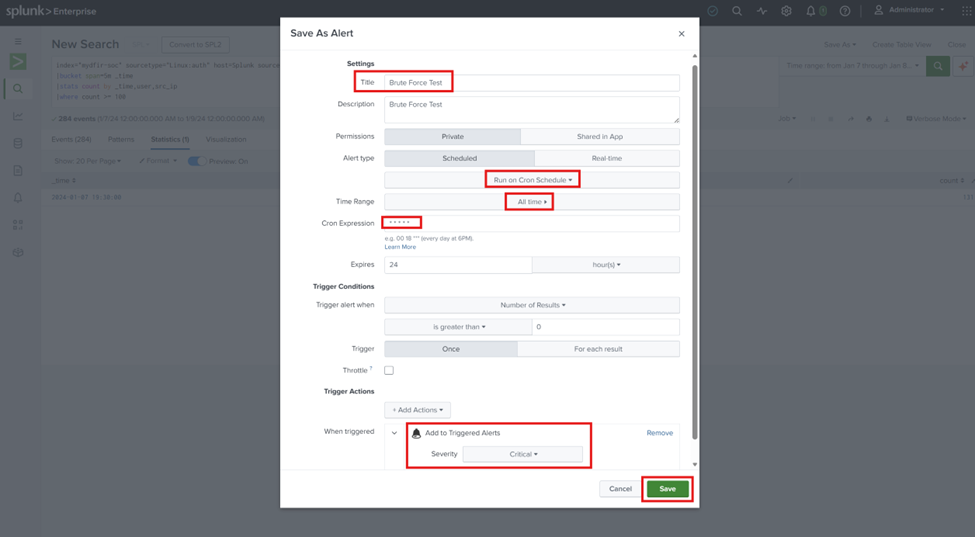Click Remove for triggered alert action
The height and width of the screenshot is (537, 975).
(660, 433)
